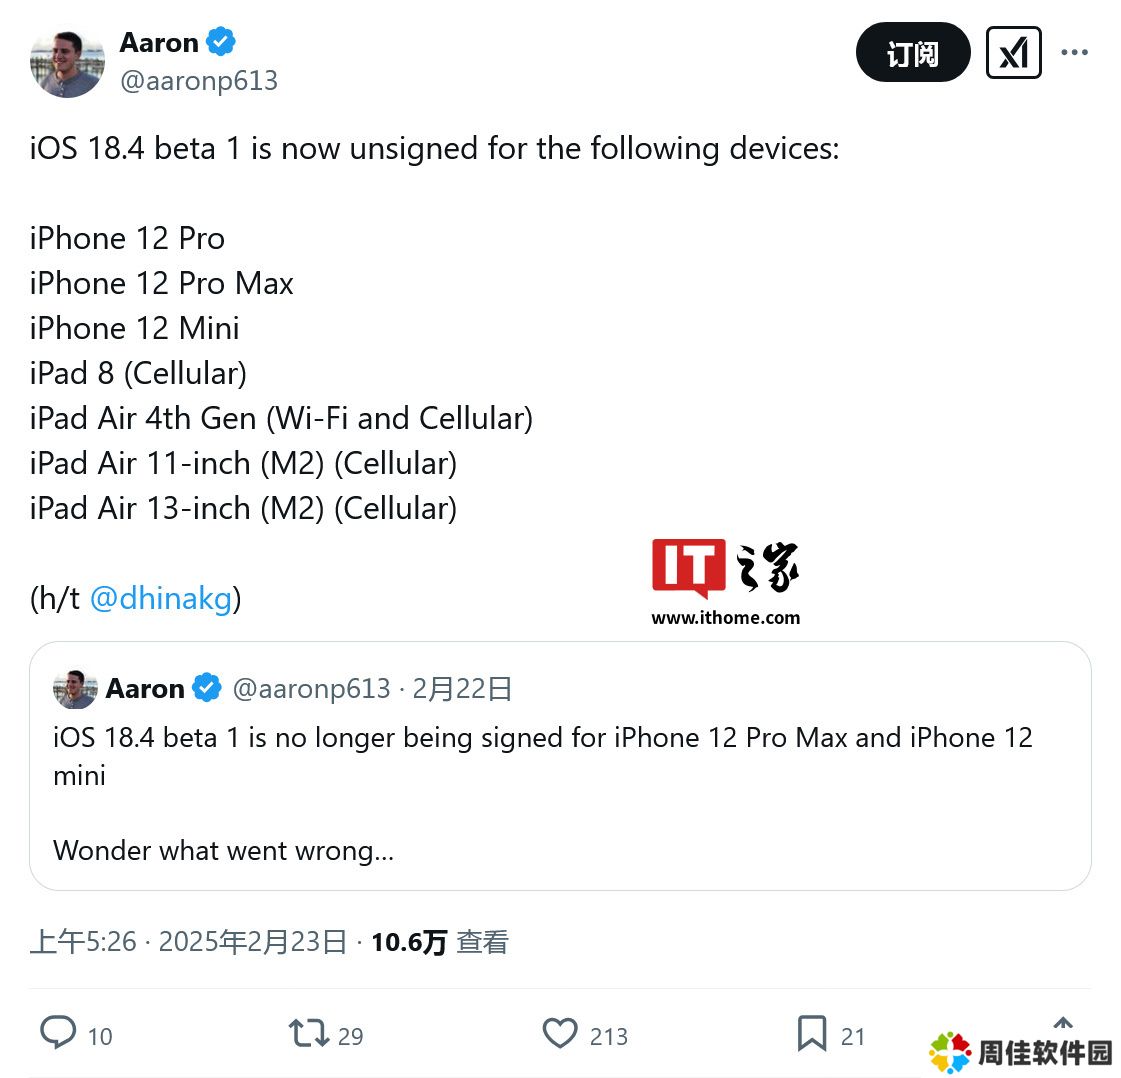Open the quoted tweet from 2月22日
Viewport: 1121px width, 1078px height.
click(x=560, y=766)
